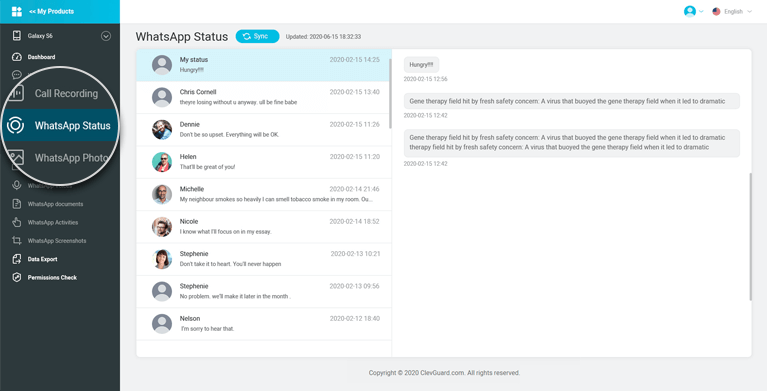Click the US flag icon
The image size is (767, 391).
tap(716, 11)
